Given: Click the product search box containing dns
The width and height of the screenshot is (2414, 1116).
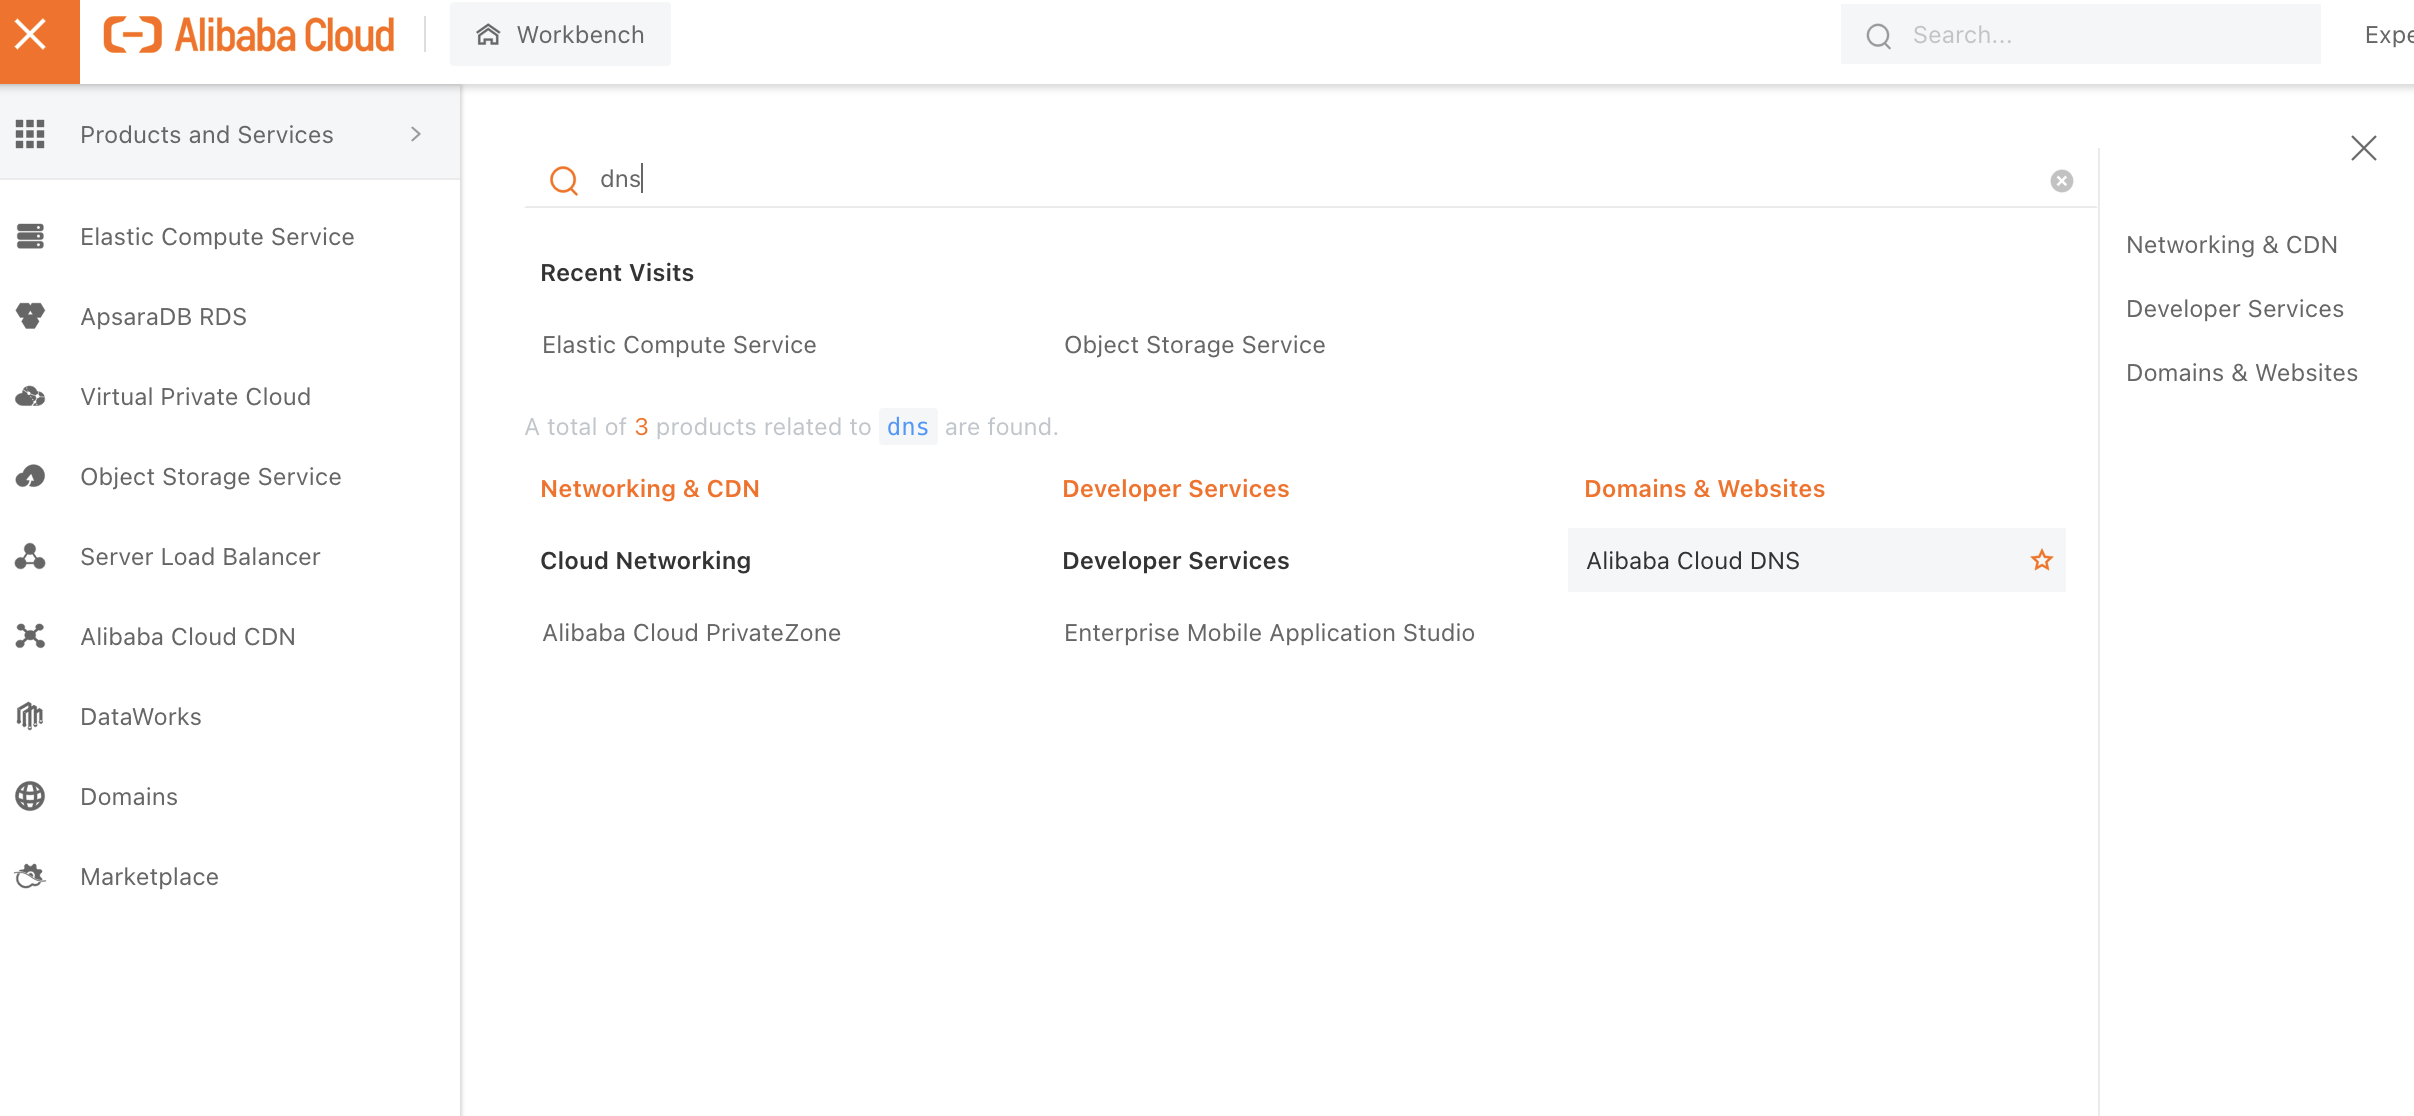Looking at the screenshot, I should [1310, 179].
